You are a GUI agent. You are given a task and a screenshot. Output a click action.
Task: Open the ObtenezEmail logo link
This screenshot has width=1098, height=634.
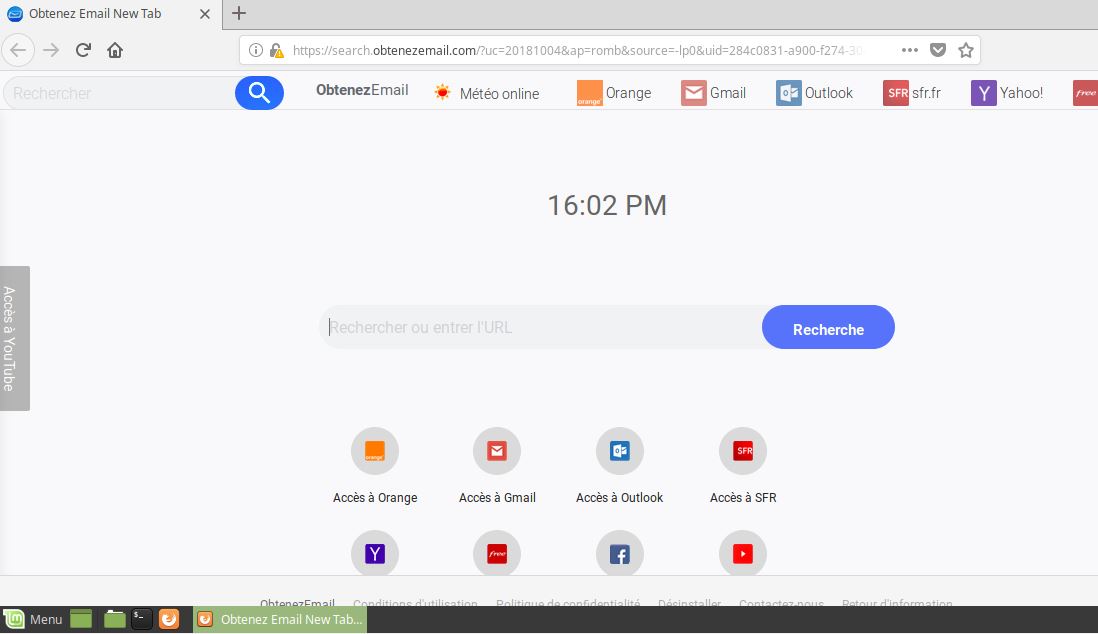coord(362,90)
